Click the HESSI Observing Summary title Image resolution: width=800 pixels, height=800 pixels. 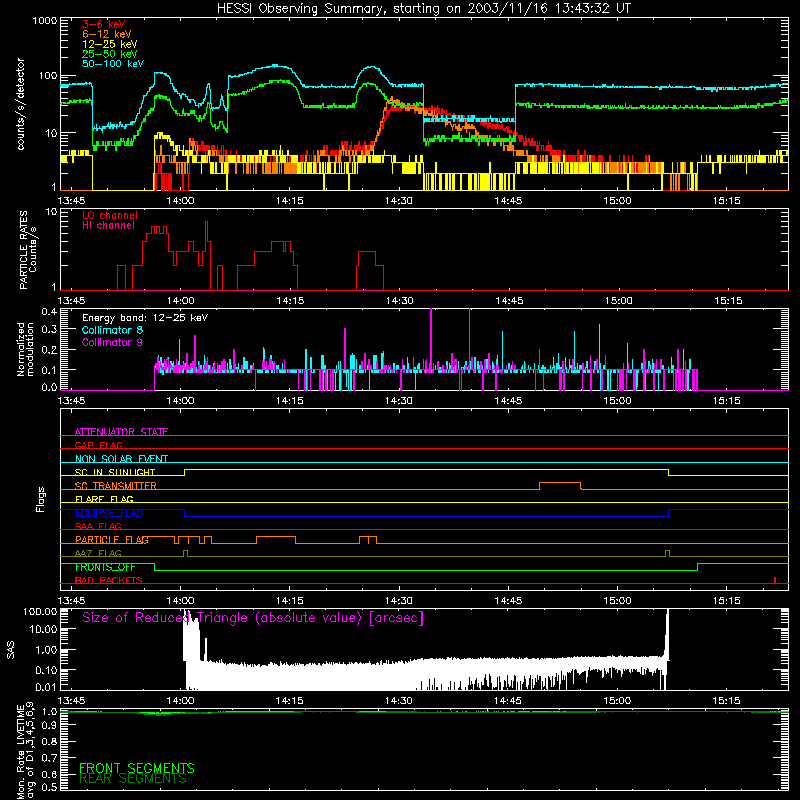(x=424, y=8)
